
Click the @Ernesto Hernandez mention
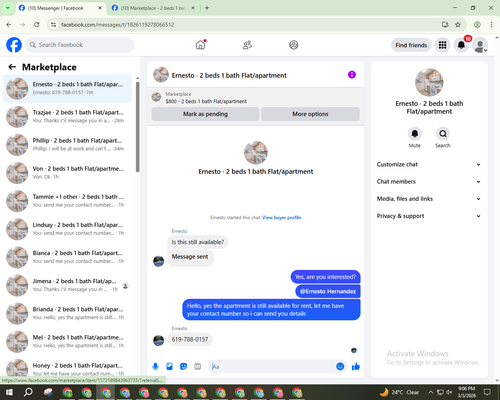tap(328, 291)
